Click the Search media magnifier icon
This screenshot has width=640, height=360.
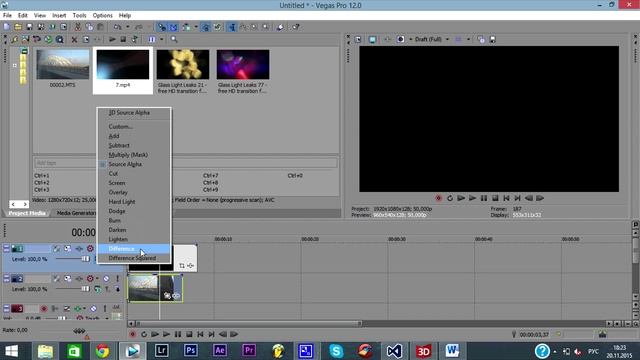coord(174,40)
